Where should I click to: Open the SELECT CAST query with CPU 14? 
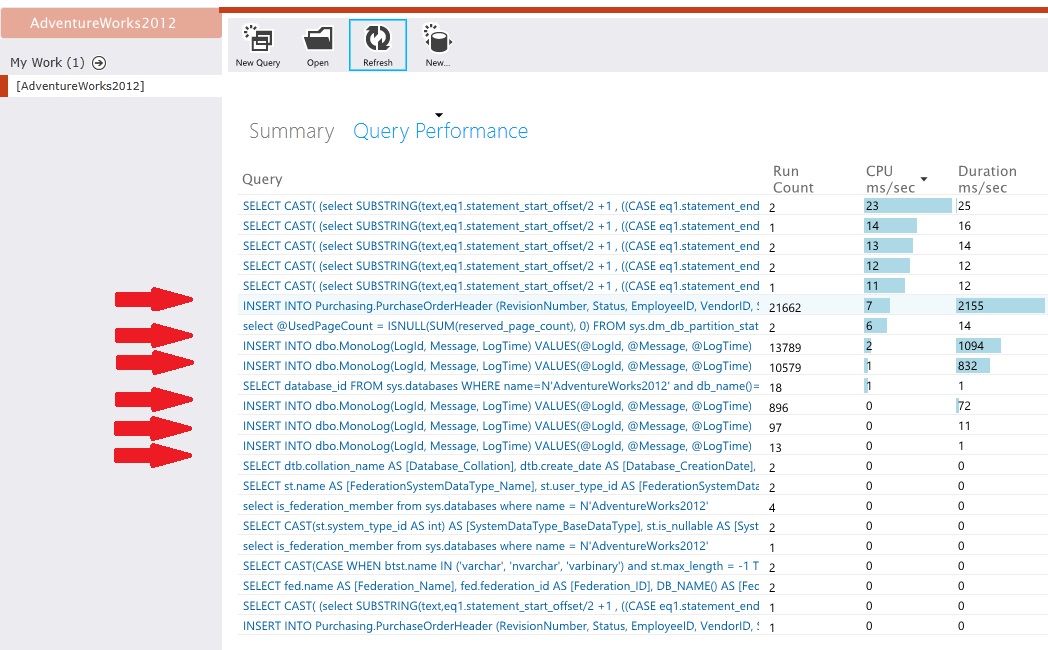click(501, 226)
